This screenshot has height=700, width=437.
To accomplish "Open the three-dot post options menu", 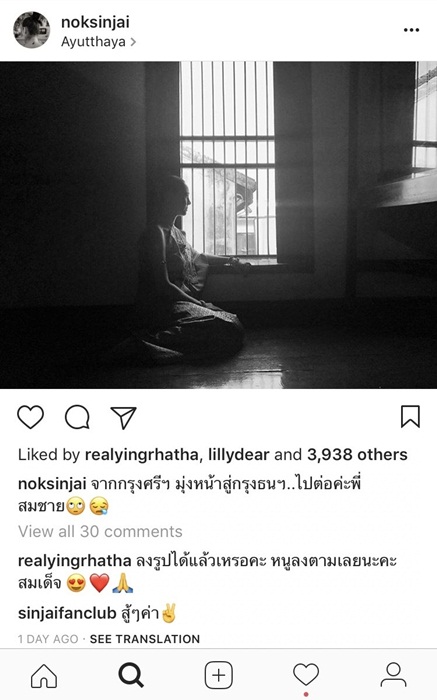I will (x=411, y=30).
